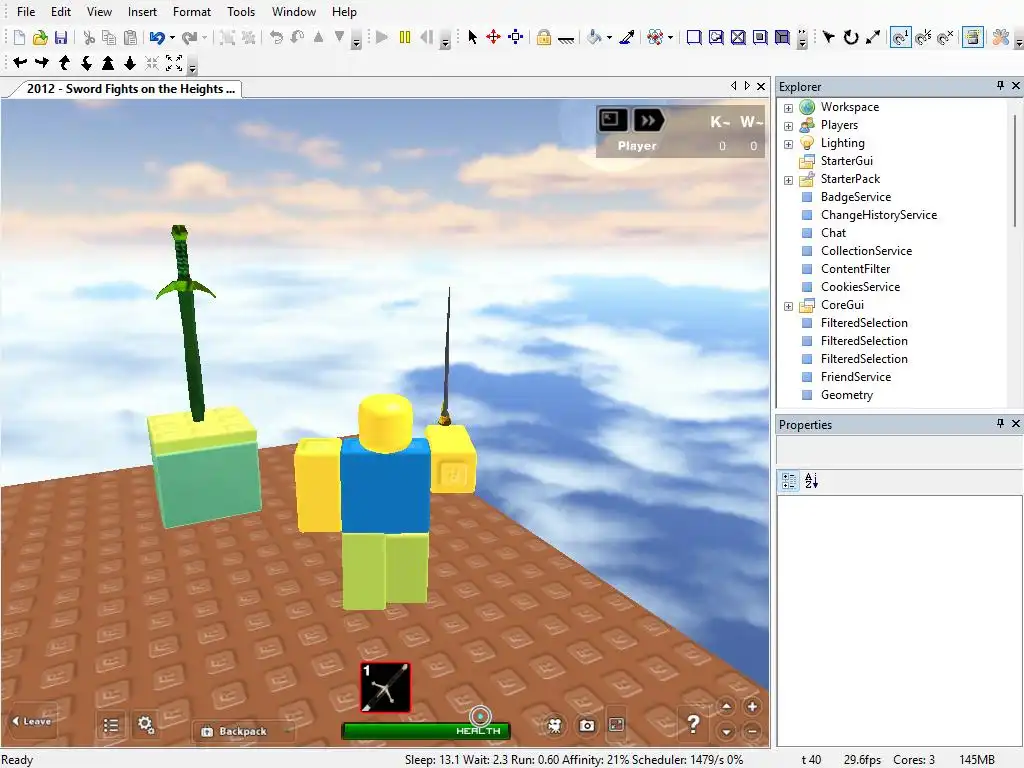Select the eyedropper color pick tool
The height and width of the screenshot is (768, 1024).
[627, 37]
